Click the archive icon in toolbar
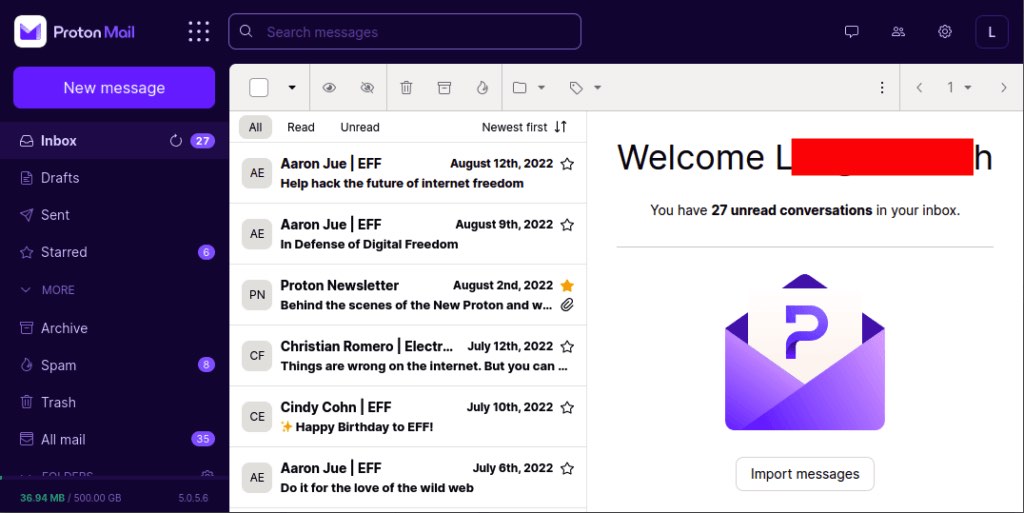1024x513 pixels. pyautogui.click(x=444, y=88)
